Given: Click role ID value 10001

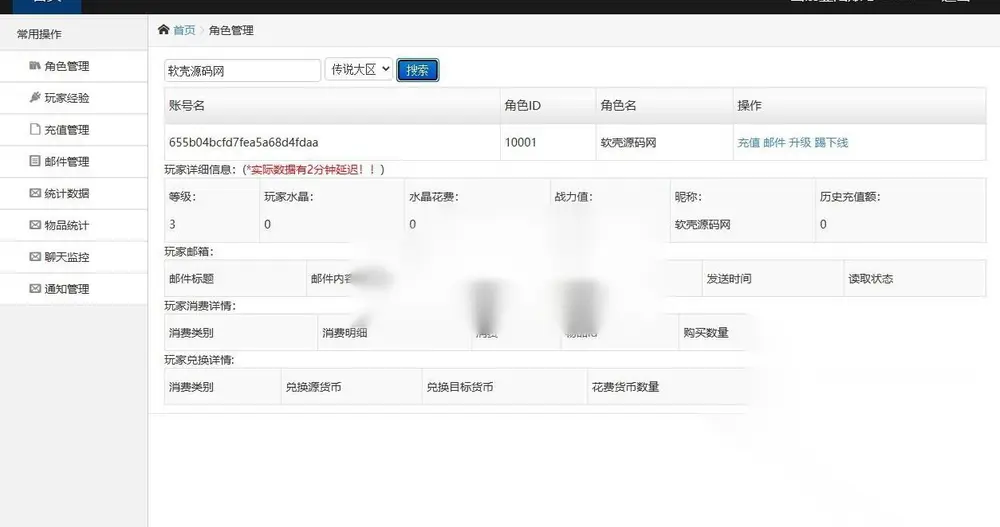Looking at the screenshot, I should 520,142.
